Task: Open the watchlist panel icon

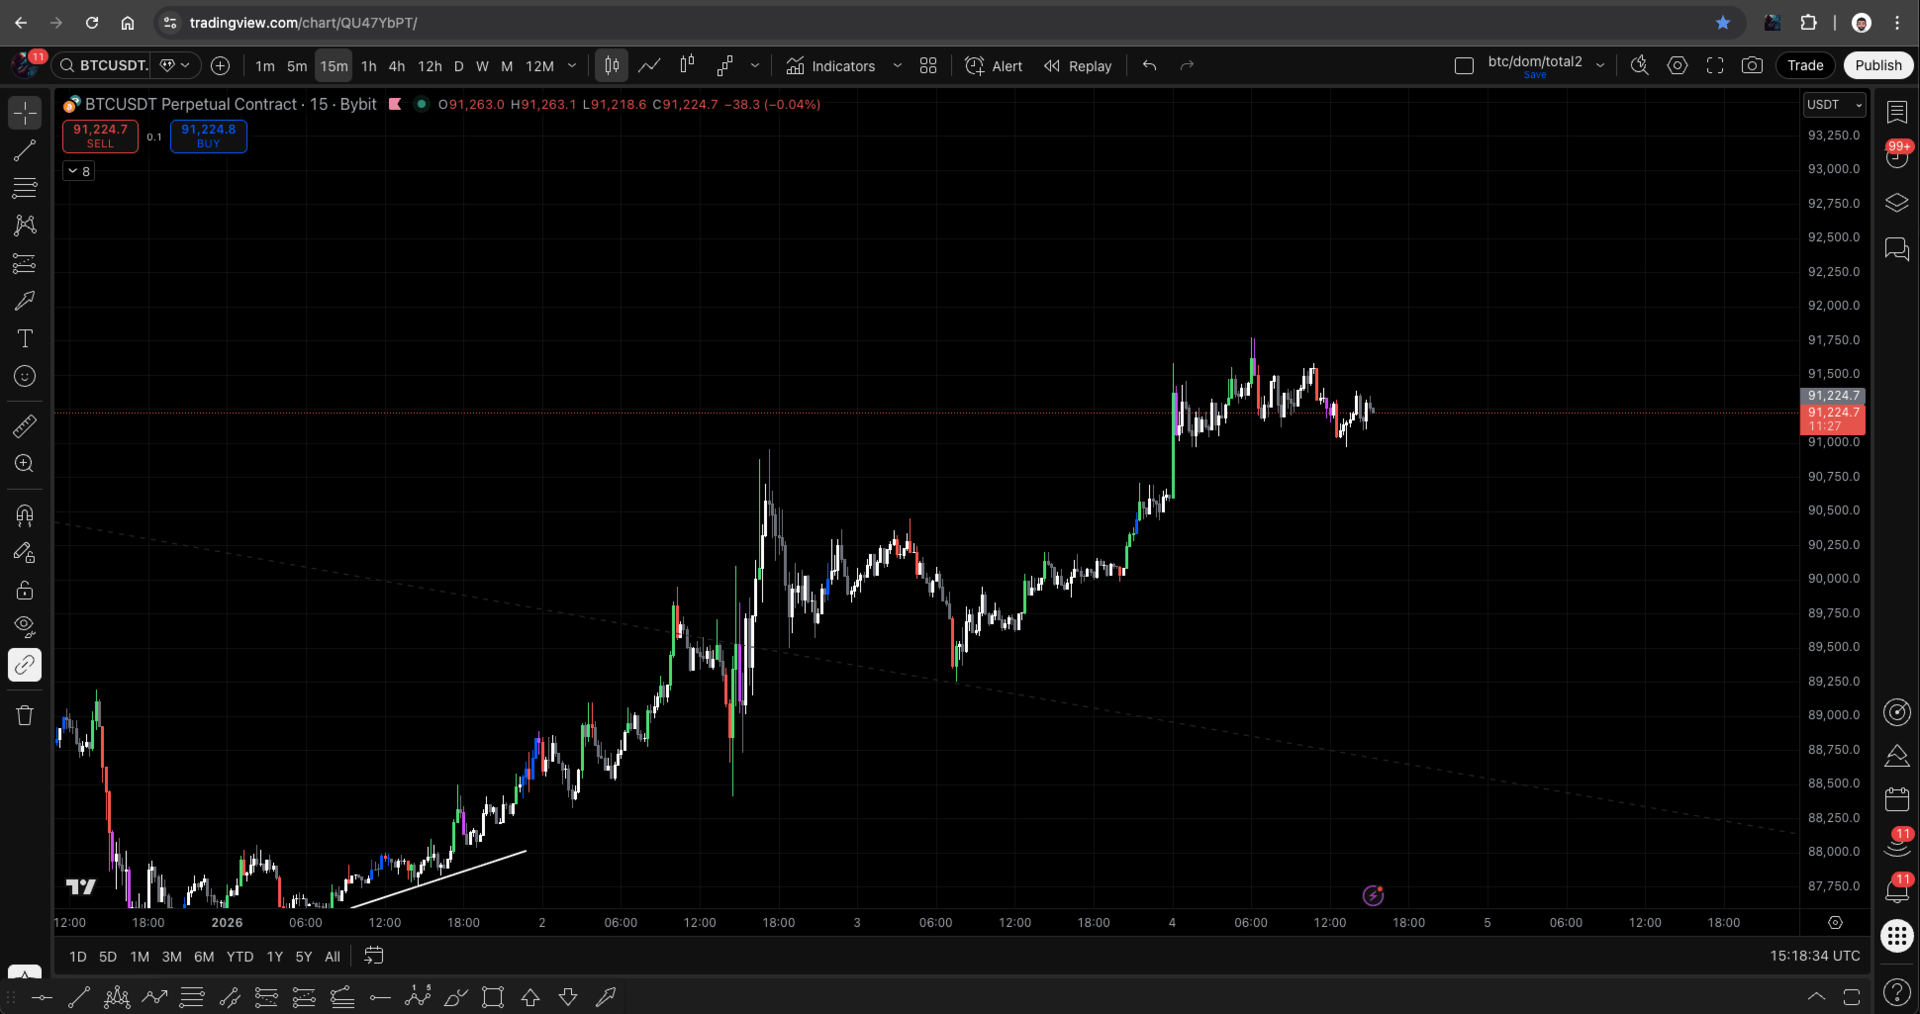Action: (x=1897, y=112)
